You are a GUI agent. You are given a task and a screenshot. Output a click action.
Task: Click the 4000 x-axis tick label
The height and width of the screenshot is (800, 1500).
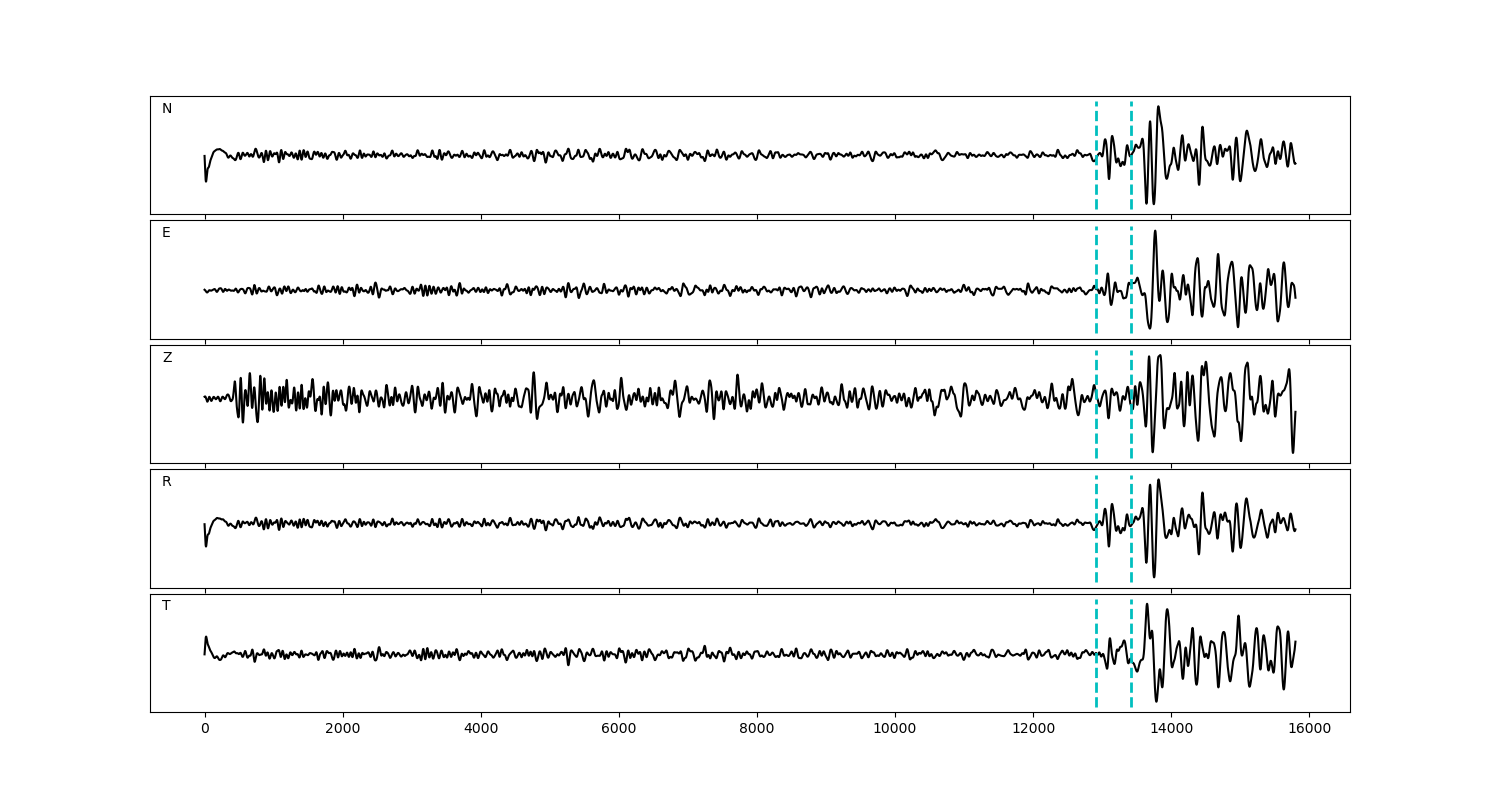pos(481,730)
